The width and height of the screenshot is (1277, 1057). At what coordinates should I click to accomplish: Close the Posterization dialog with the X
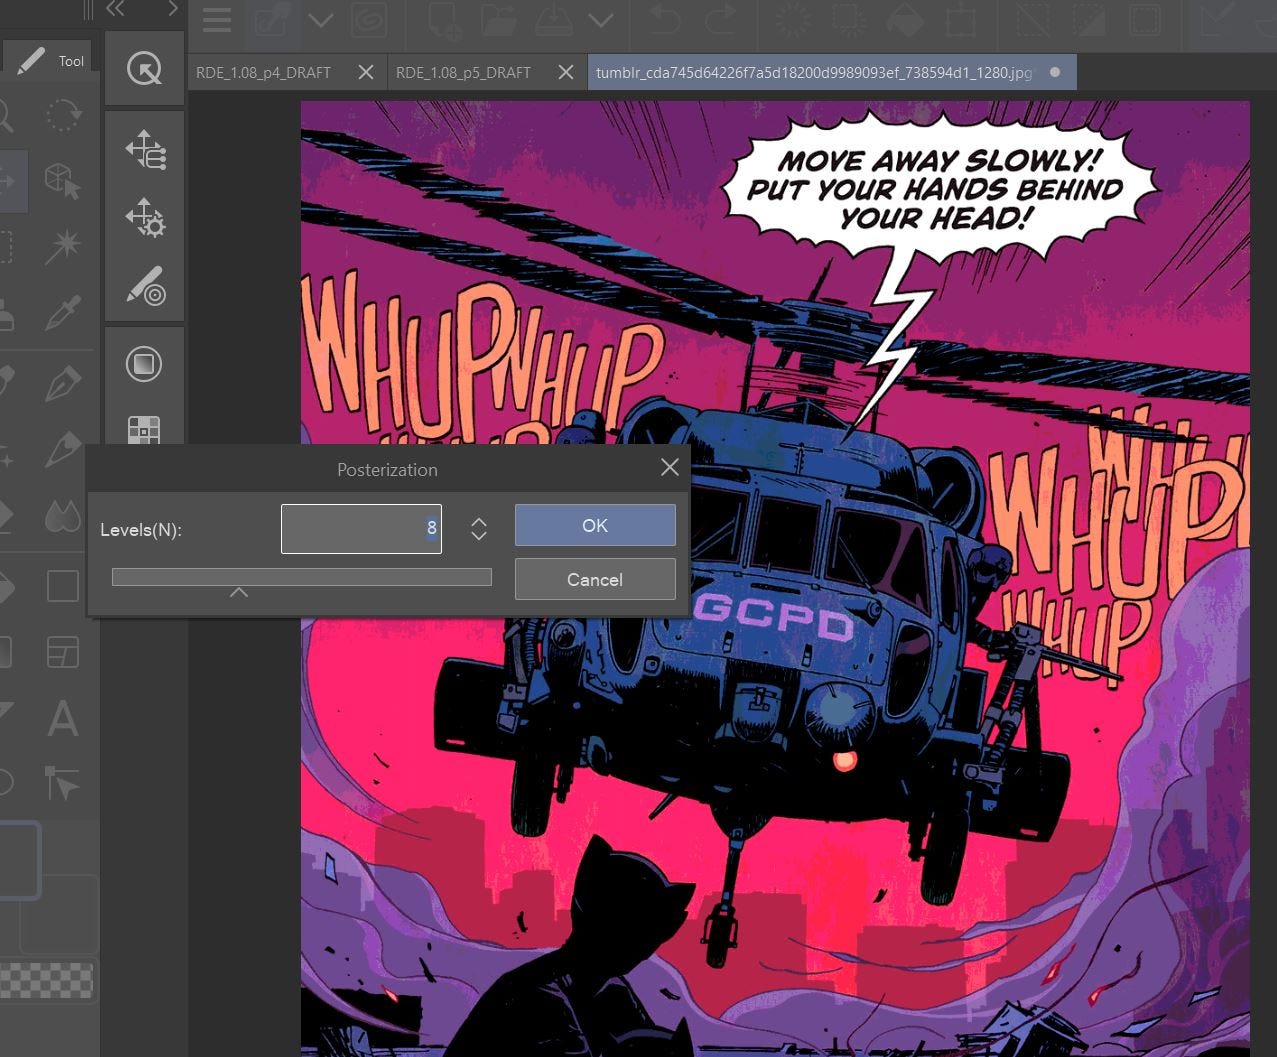pyautogui.click(x=670, y=467)
